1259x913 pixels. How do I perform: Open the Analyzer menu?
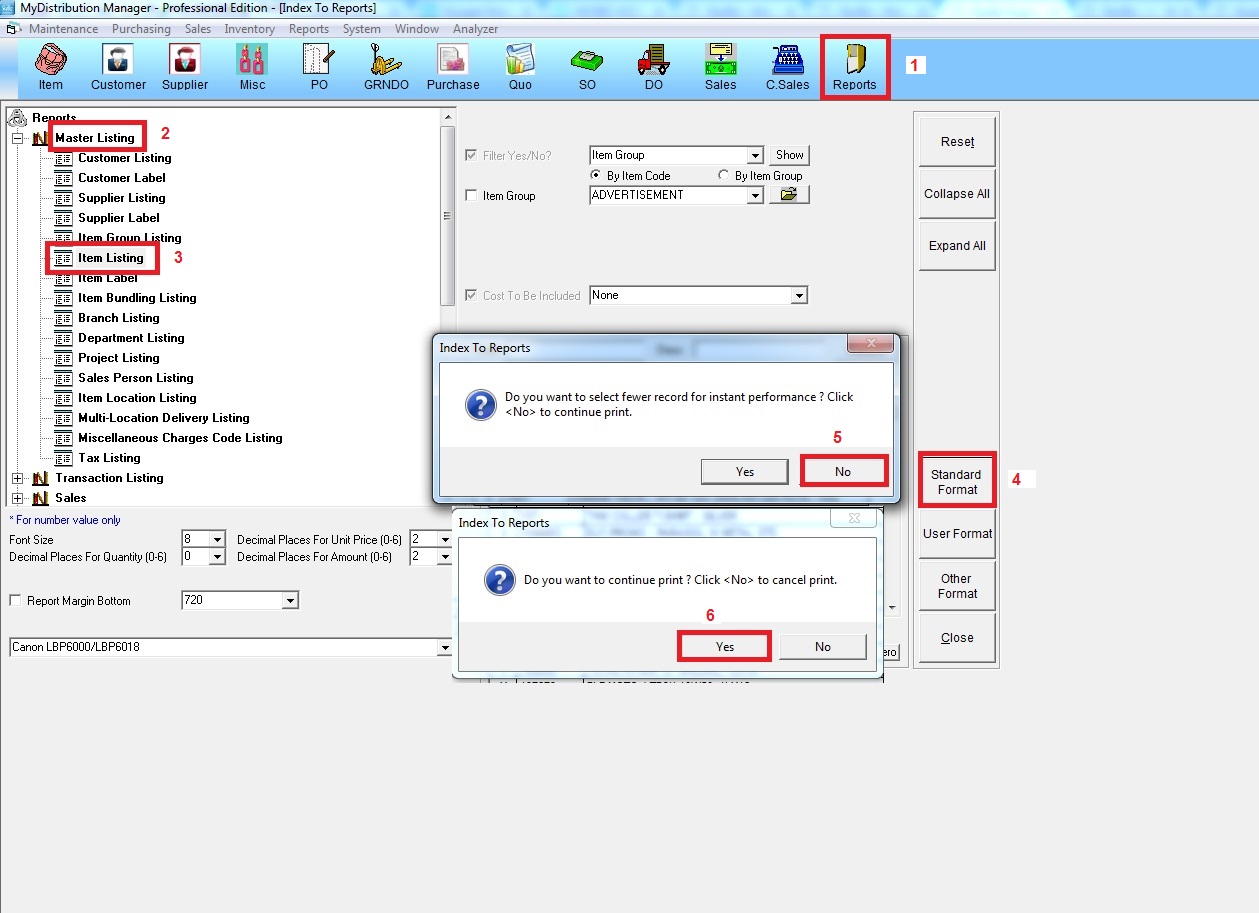click(x=475, y=29)
